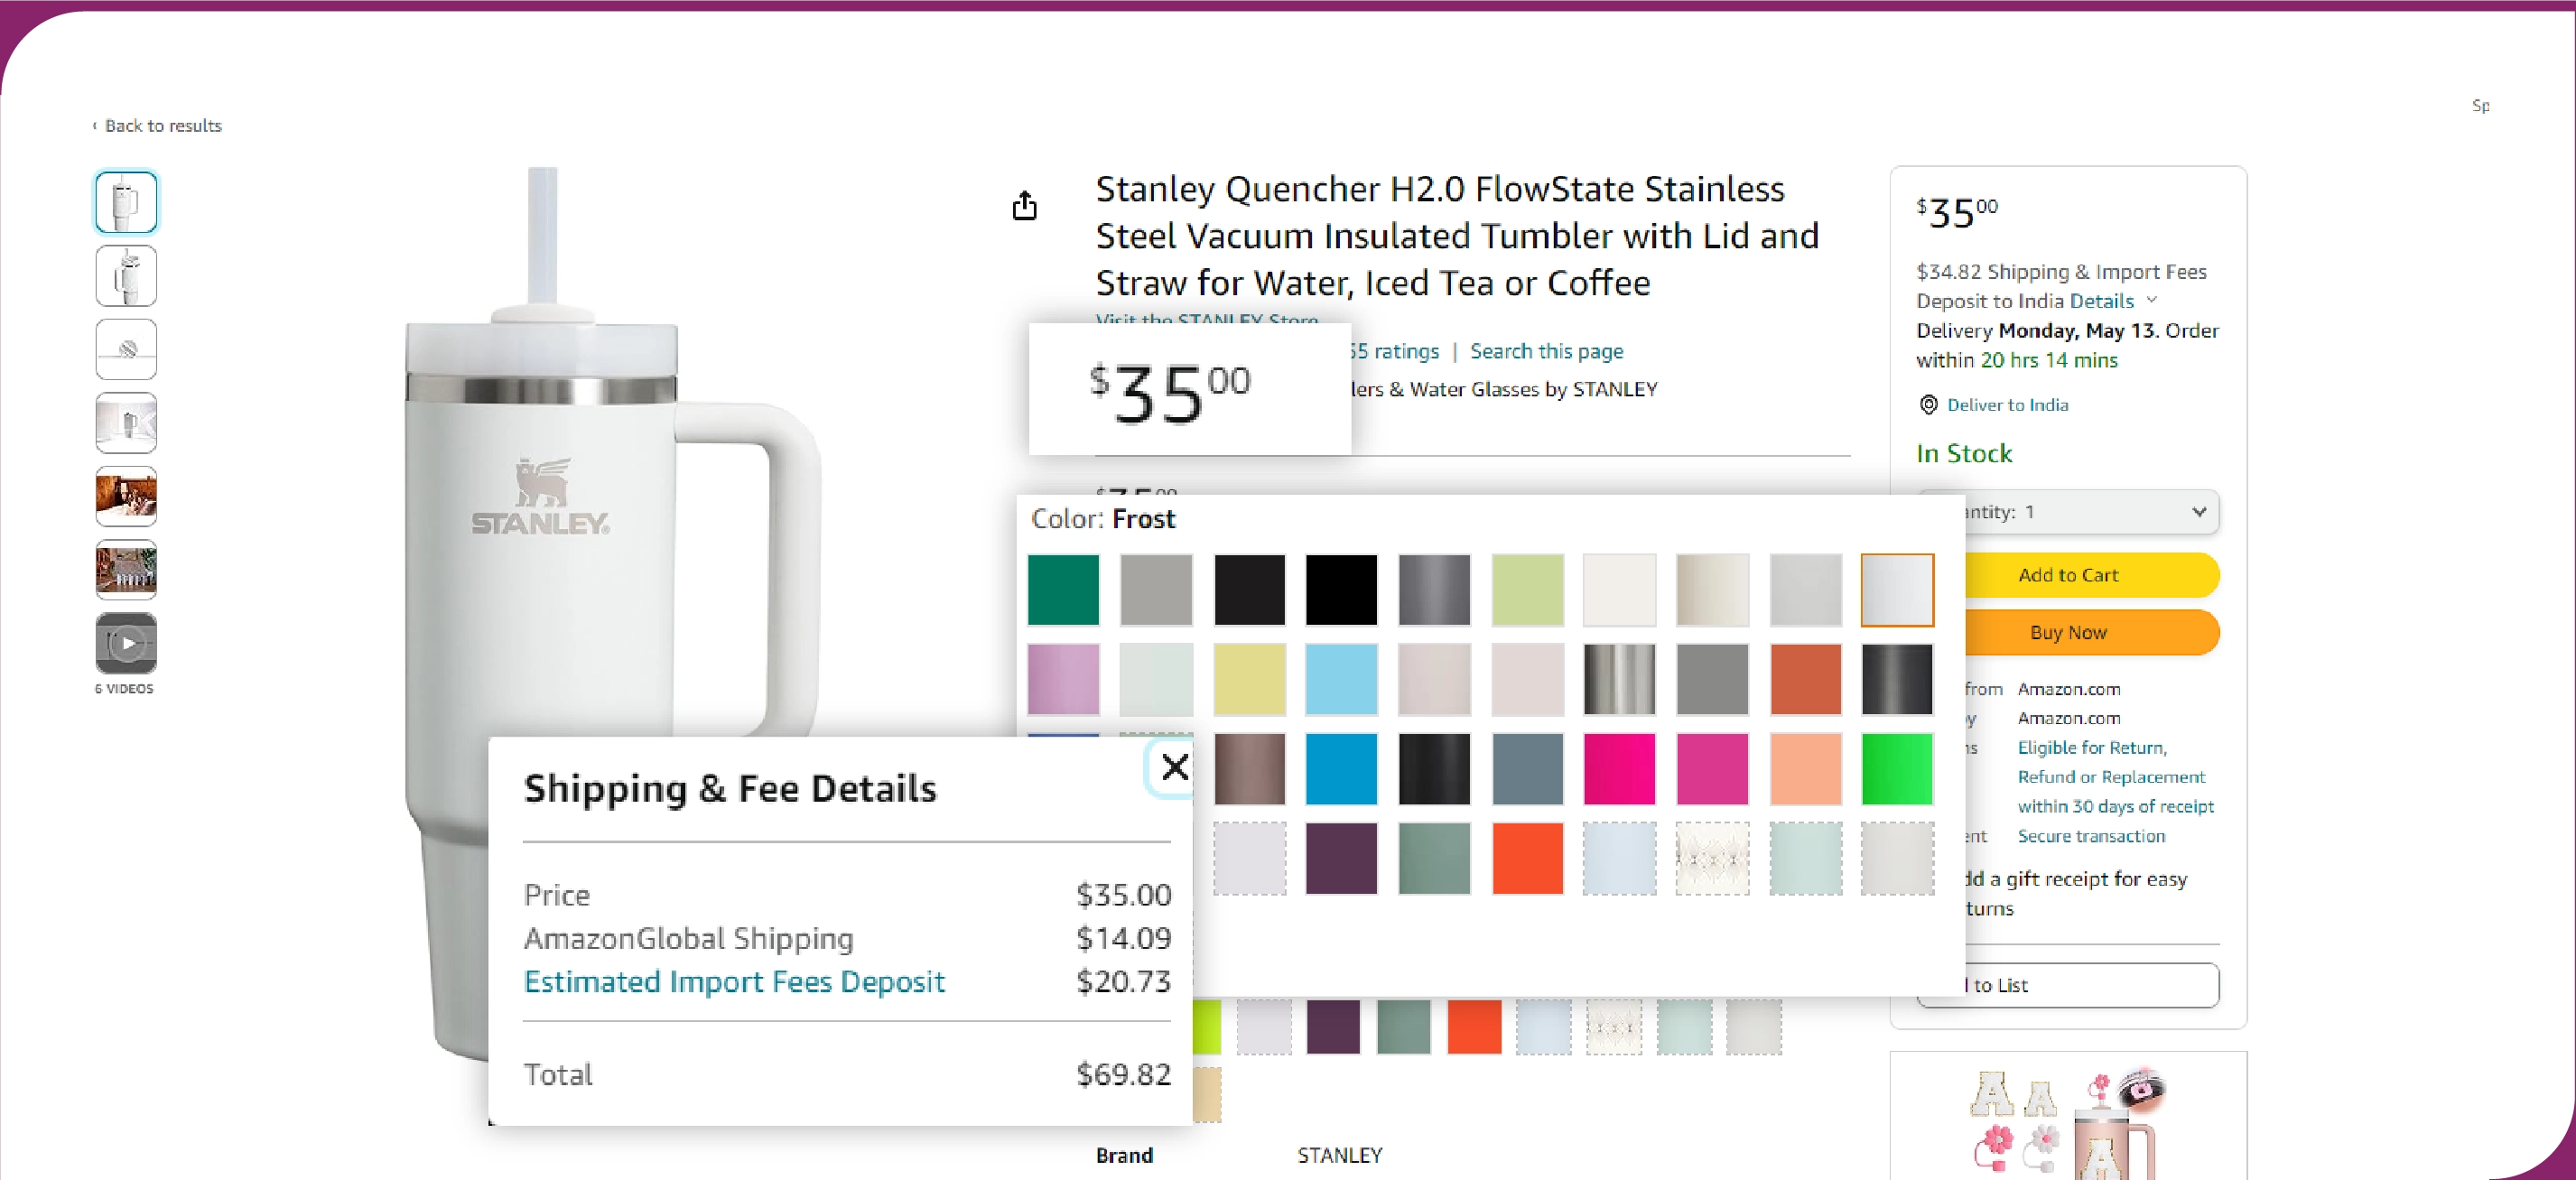View the second product thumbnail image
2576x1180 pixels.
126,276
